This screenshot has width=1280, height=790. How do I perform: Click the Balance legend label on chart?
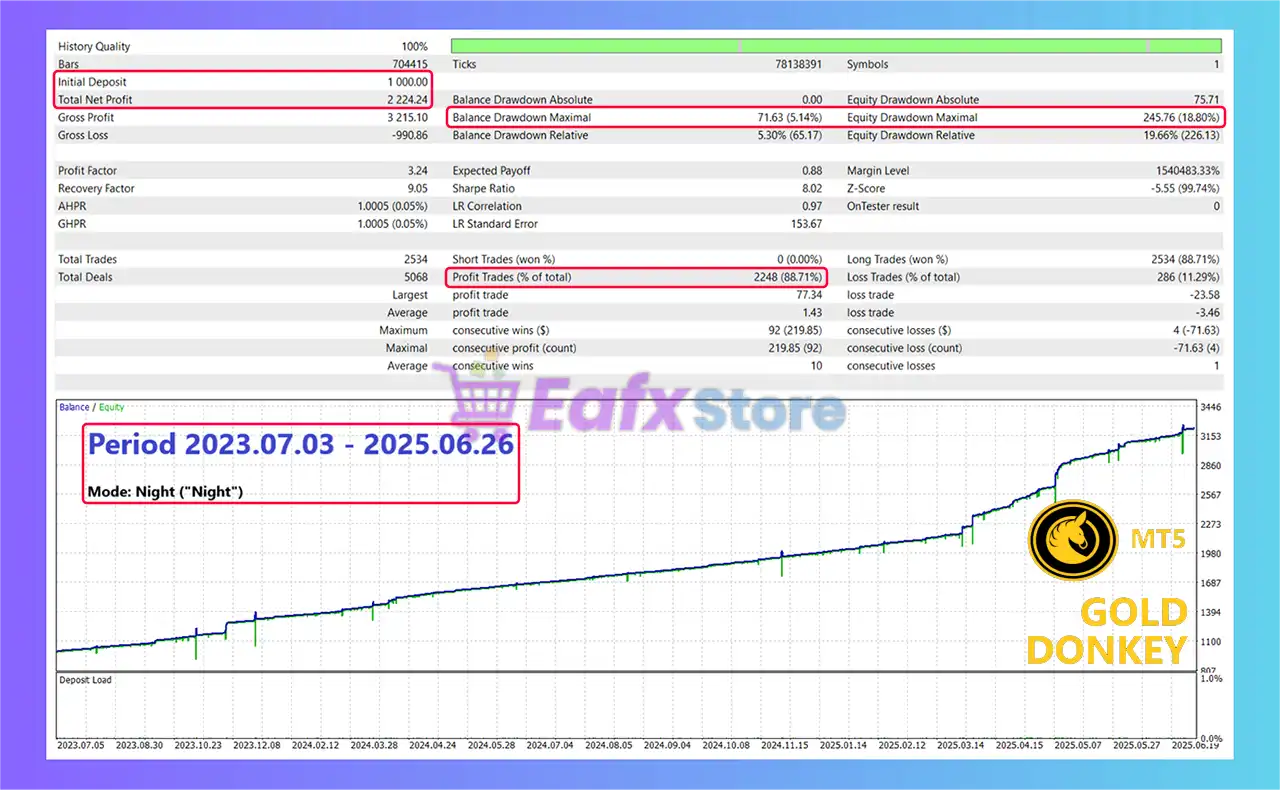pyautogui.click(x=74, y=408)
